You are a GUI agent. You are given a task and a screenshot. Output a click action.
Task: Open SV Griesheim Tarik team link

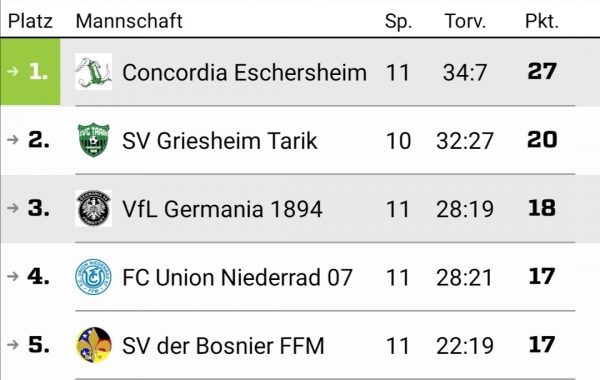point(220,141)
